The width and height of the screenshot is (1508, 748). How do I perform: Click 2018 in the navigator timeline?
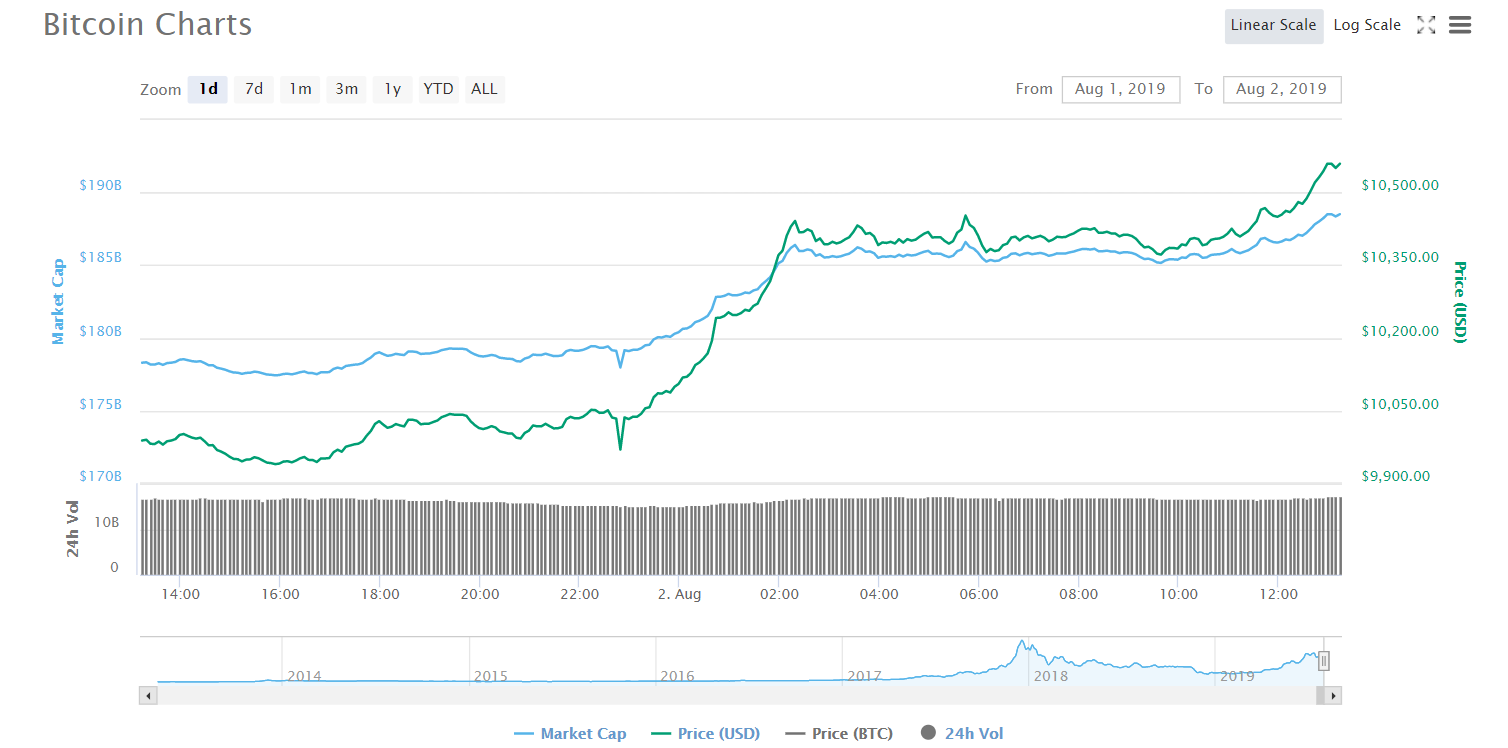tap(1051, 676)
